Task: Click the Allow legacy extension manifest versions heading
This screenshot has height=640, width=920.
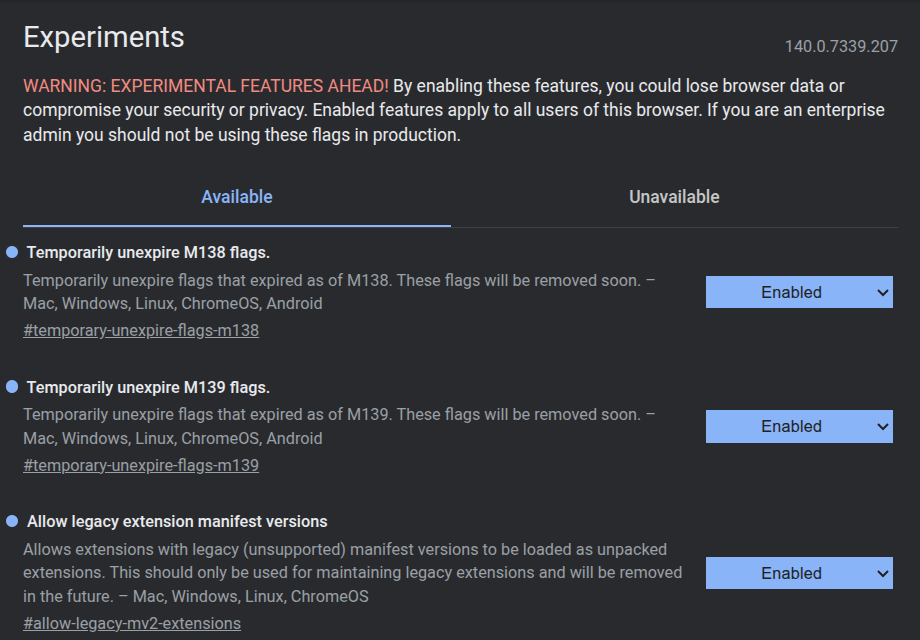Action: point(176,521)
